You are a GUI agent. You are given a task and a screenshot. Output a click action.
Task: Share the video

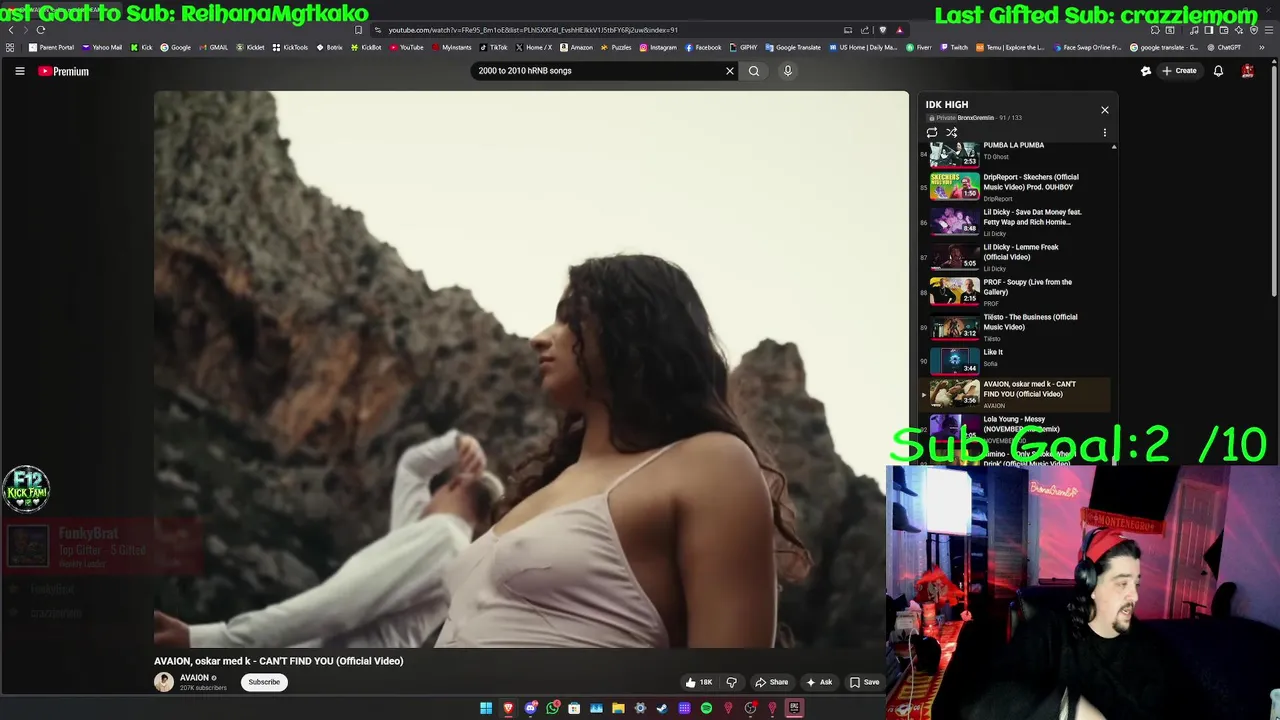pyautogui.click(x=771, y=682)
